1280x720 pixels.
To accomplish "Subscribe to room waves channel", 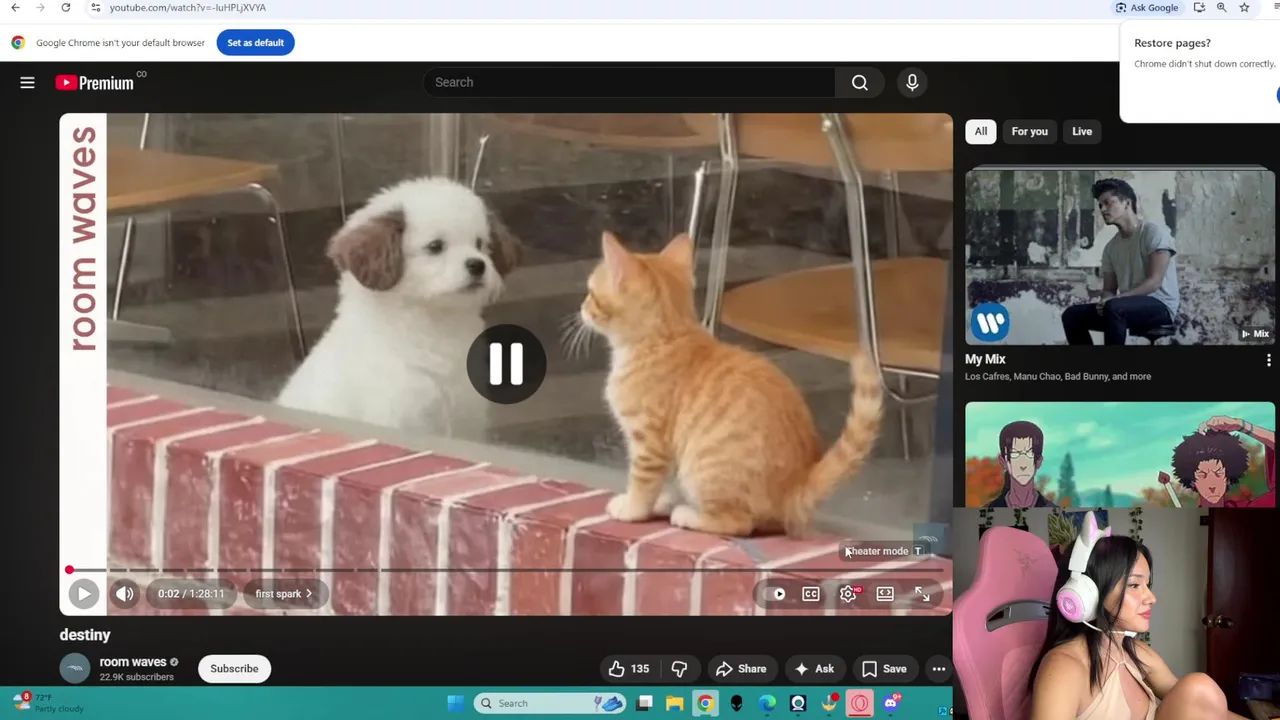I will pyautogui.click(x=234, y=669).
